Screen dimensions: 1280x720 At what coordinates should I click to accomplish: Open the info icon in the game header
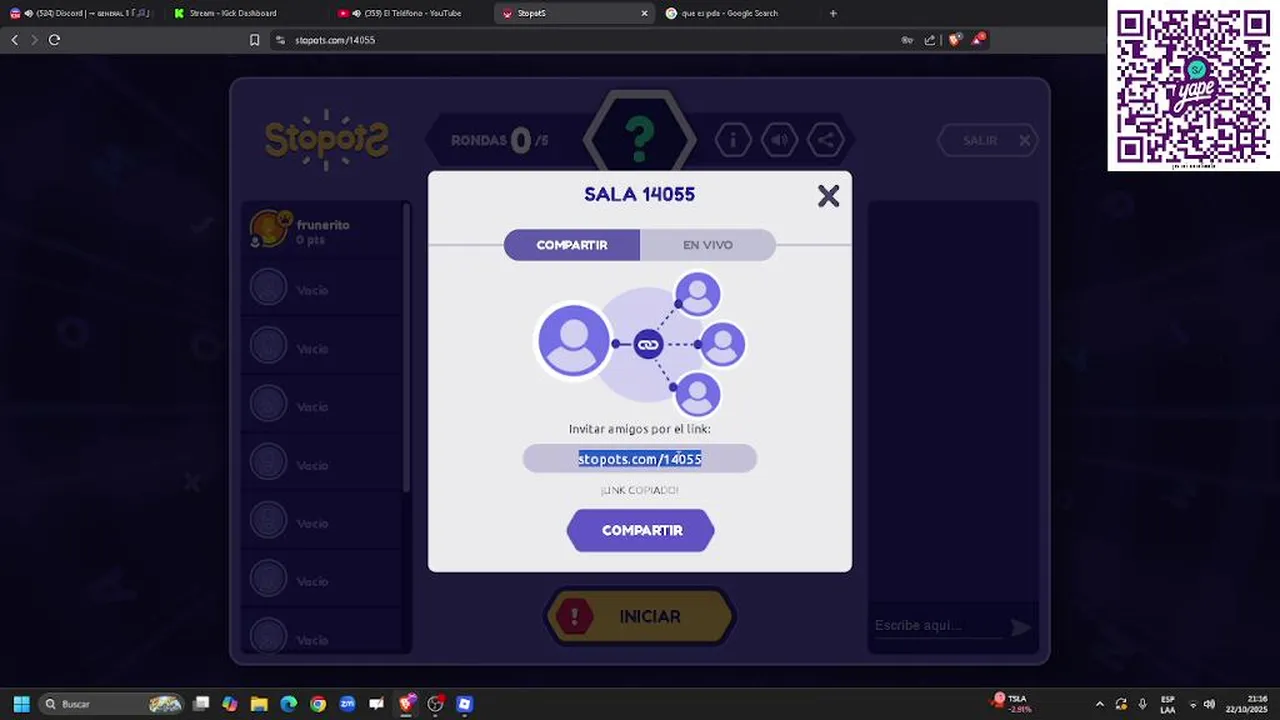(x=733, y=140)
